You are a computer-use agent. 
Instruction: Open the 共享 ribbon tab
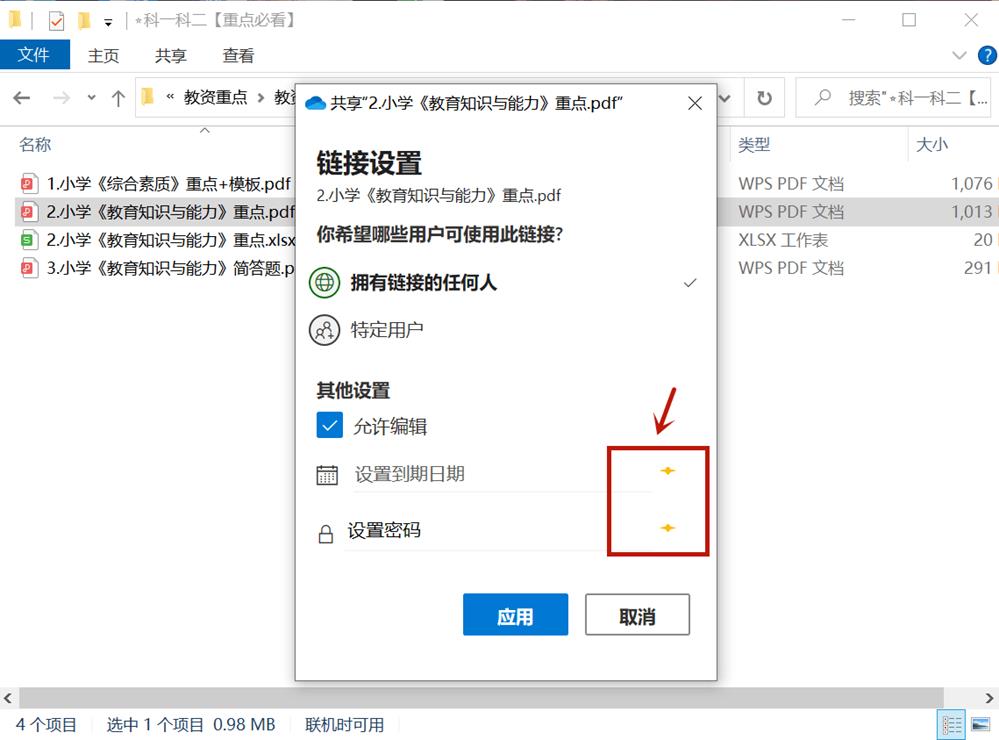click(169, 56)
